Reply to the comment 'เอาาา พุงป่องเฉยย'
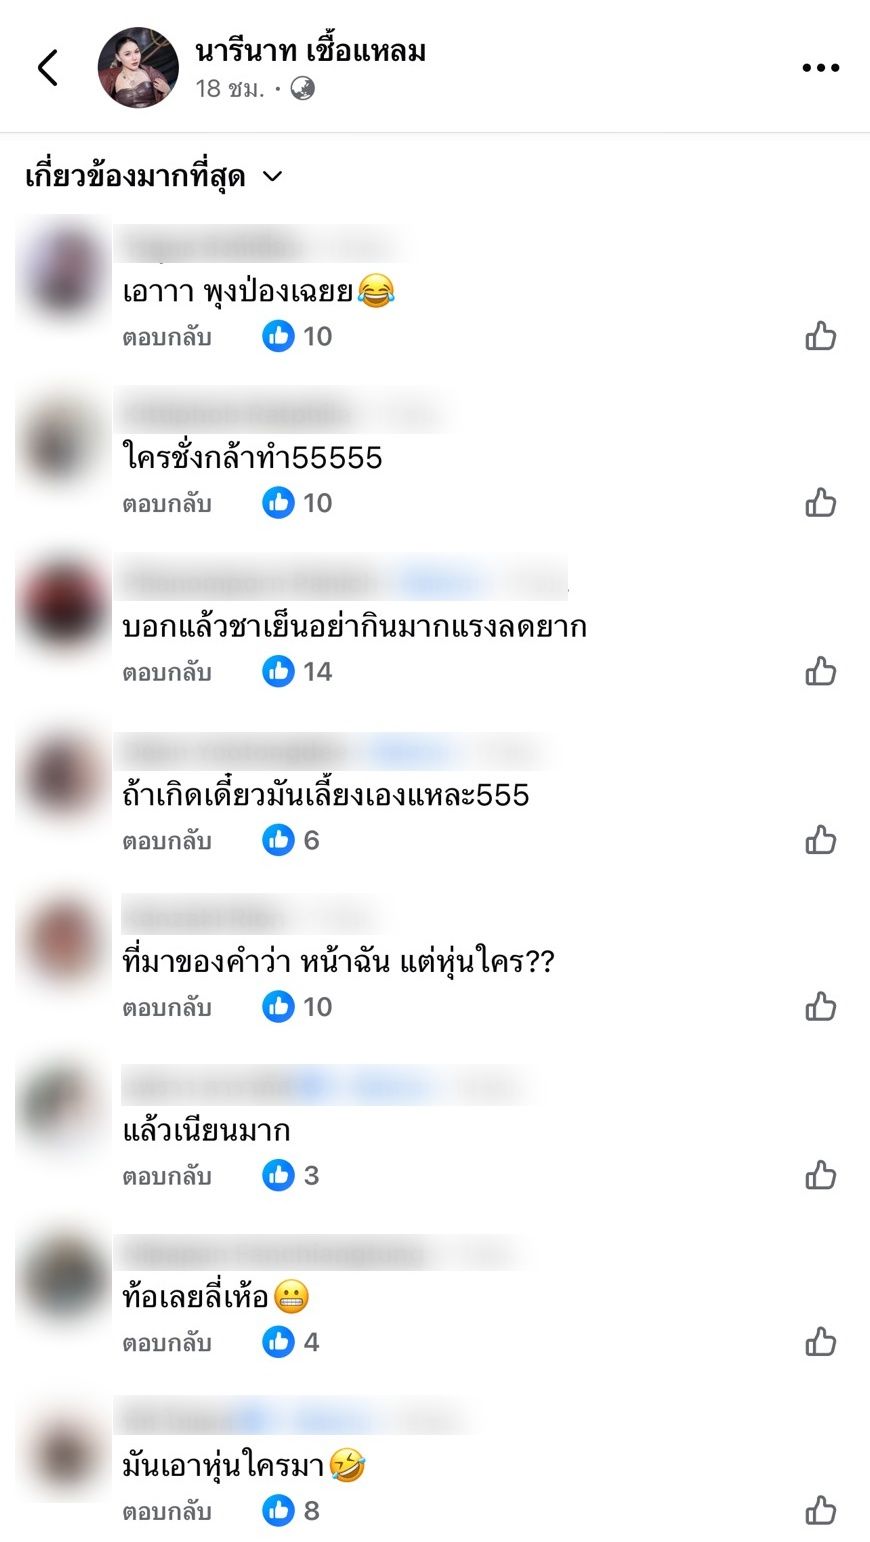This screenshot has height=1542, width=870. click(167, 337)
